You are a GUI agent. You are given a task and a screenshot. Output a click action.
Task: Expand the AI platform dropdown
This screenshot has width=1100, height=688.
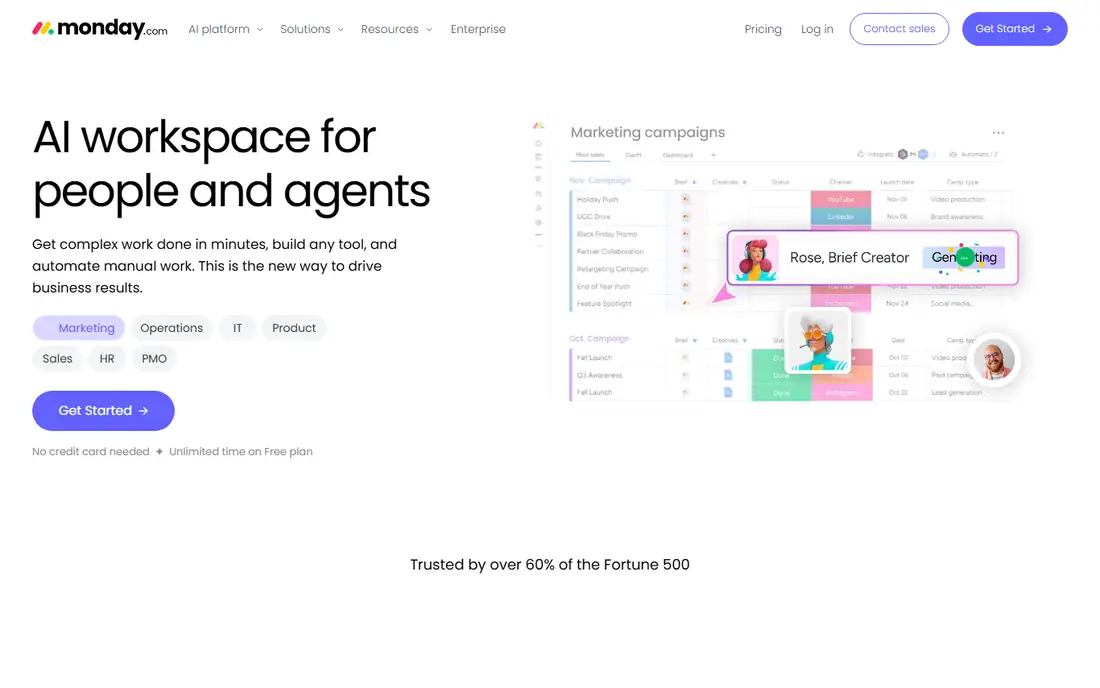pos(225,29)
